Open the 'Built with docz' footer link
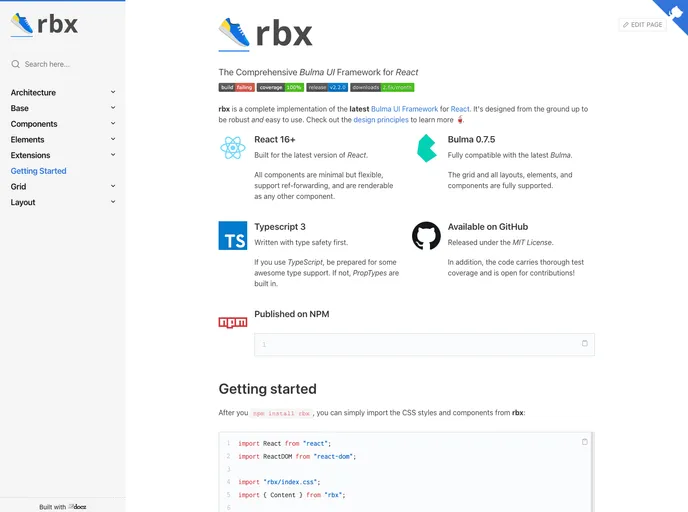 click(x=63, y=507)
